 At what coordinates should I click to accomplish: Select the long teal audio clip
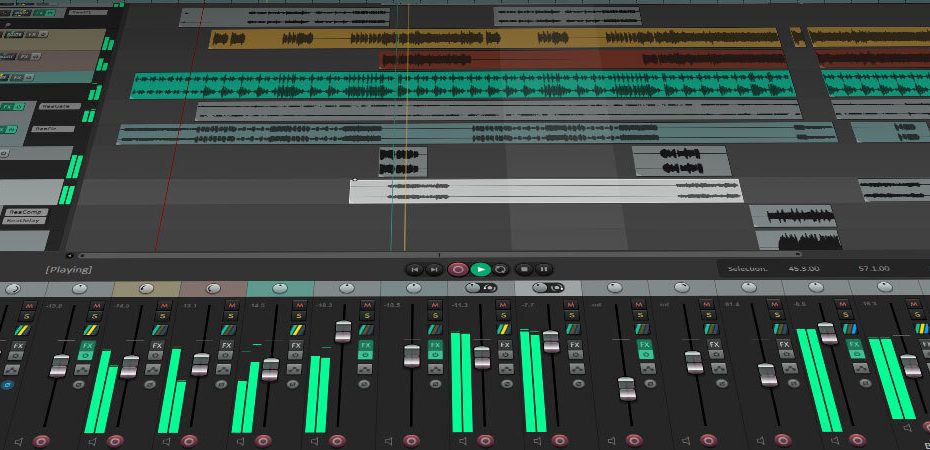tap(460, 85)
